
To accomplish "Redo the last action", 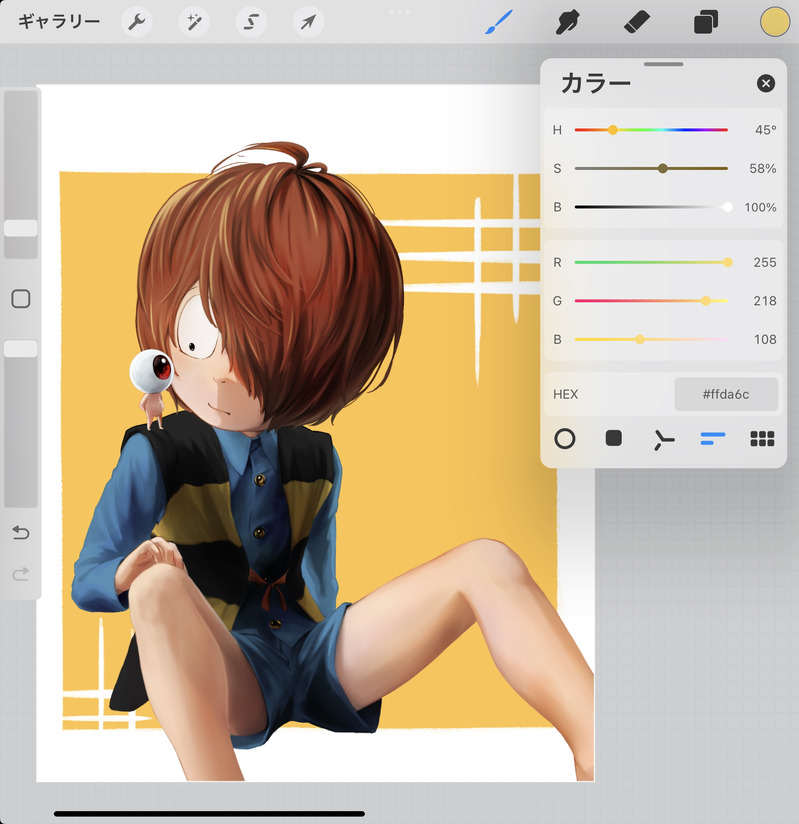I will pos(21,574).
